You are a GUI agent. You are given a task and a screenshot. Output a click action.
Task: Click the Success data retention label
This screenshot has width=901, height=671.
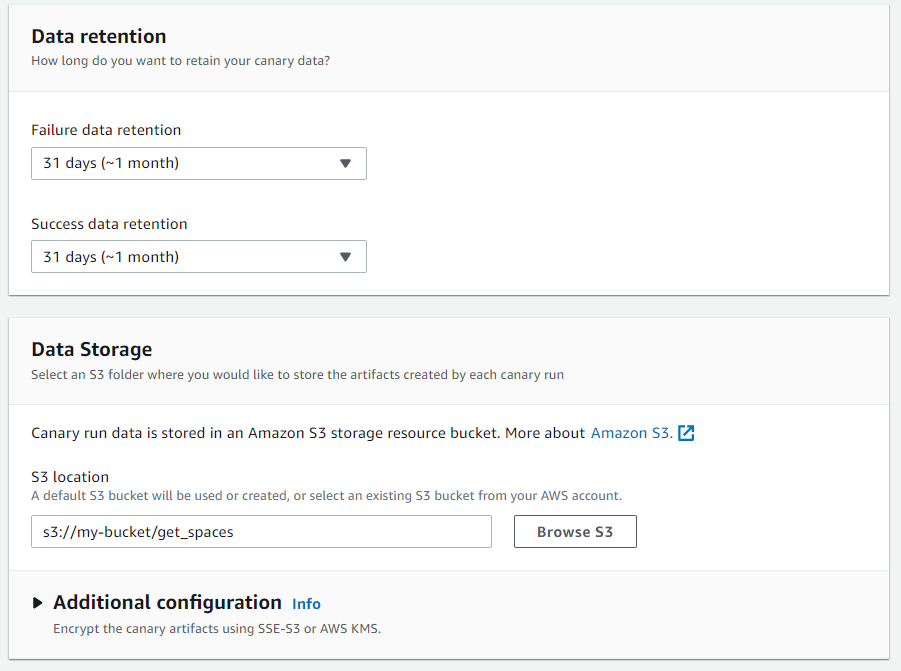(x=109, y=224)
